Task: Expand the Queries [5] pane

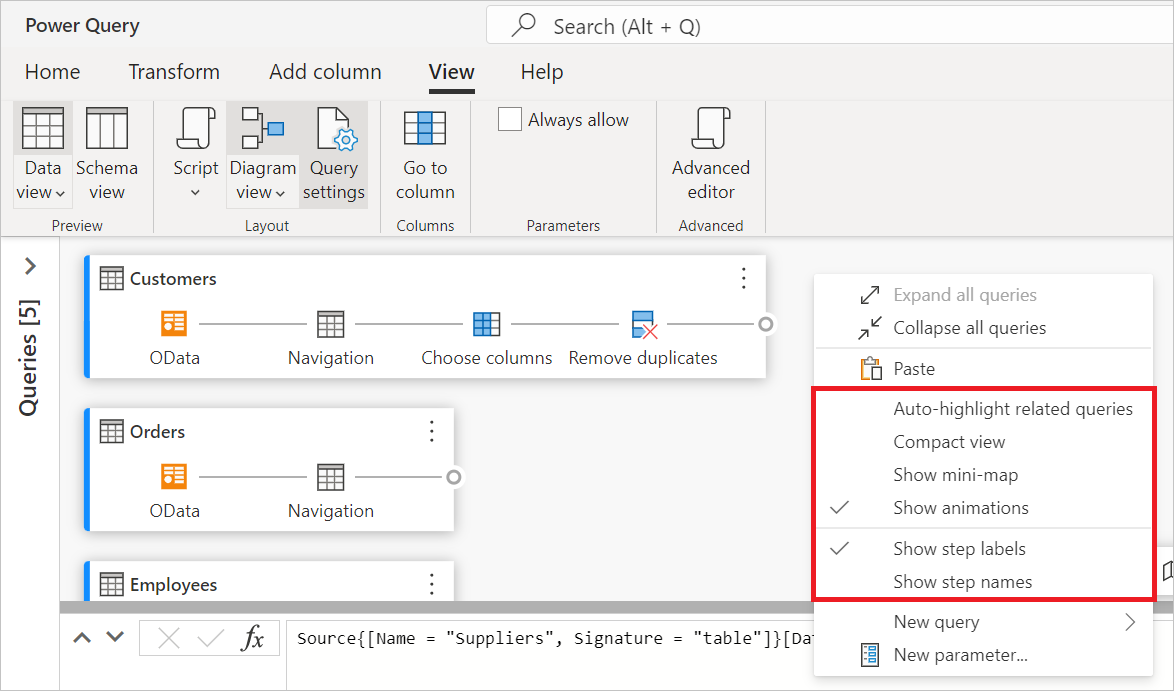Action: tap(30, 266)
